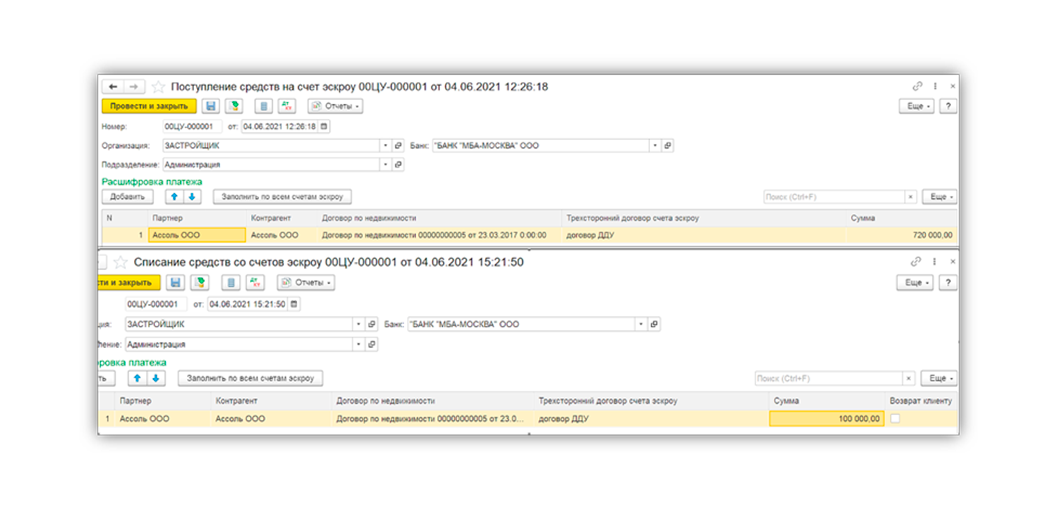The image size is (1057, 507).
Task: Expand Банк dropdown arrow in Поступление window
Action: tap(655, 146)
